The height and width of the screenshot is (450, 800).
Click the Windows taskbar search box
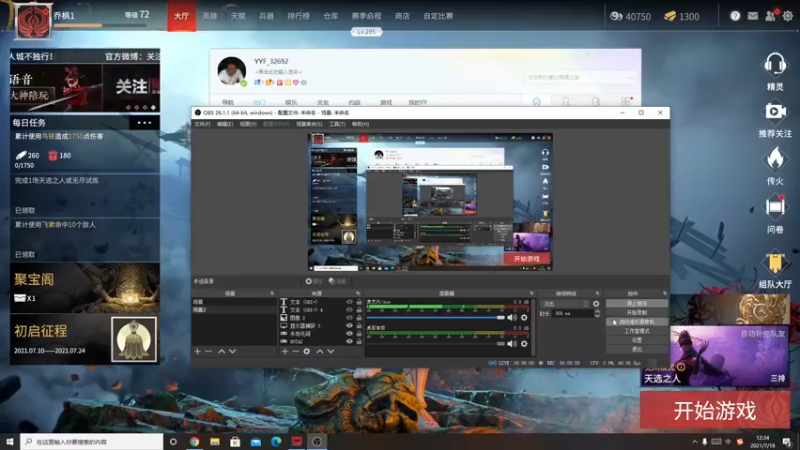tap(92, 442)
